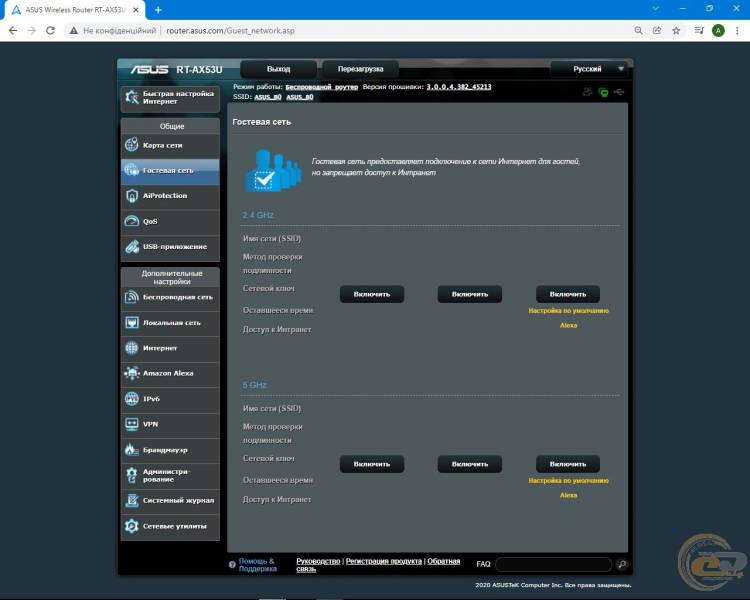Click the Беспроводной роутер operation mode link
Screen dimensions: 750x600
(321, 87)
